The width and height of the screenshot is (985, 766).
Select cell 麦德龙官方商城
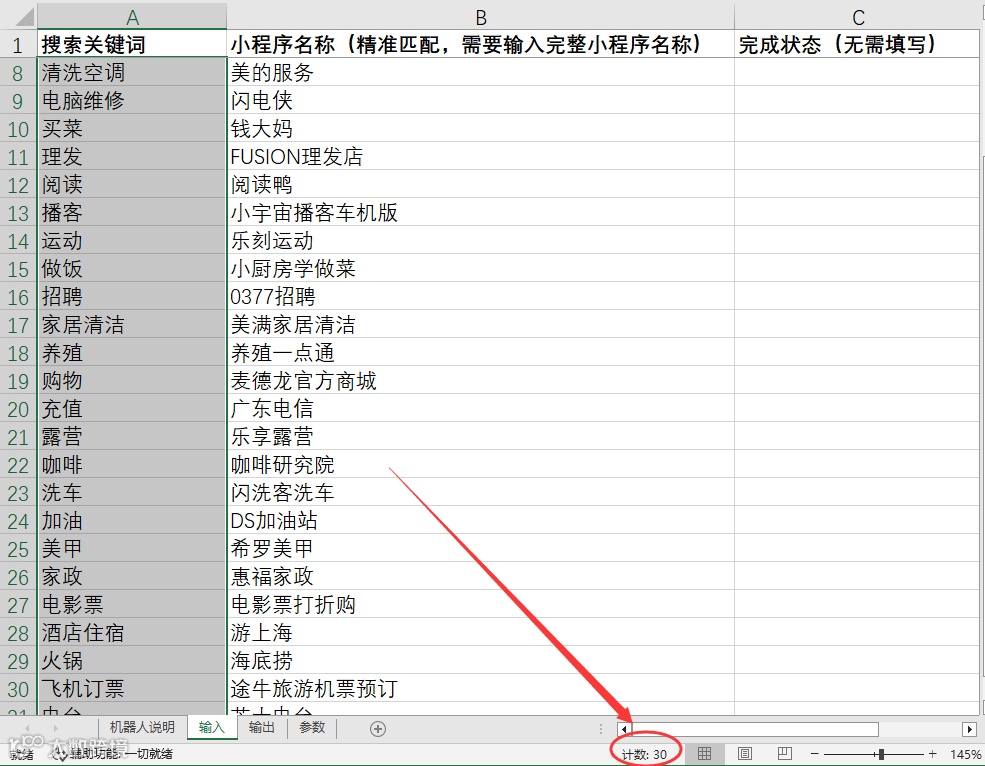pos(481,381)
